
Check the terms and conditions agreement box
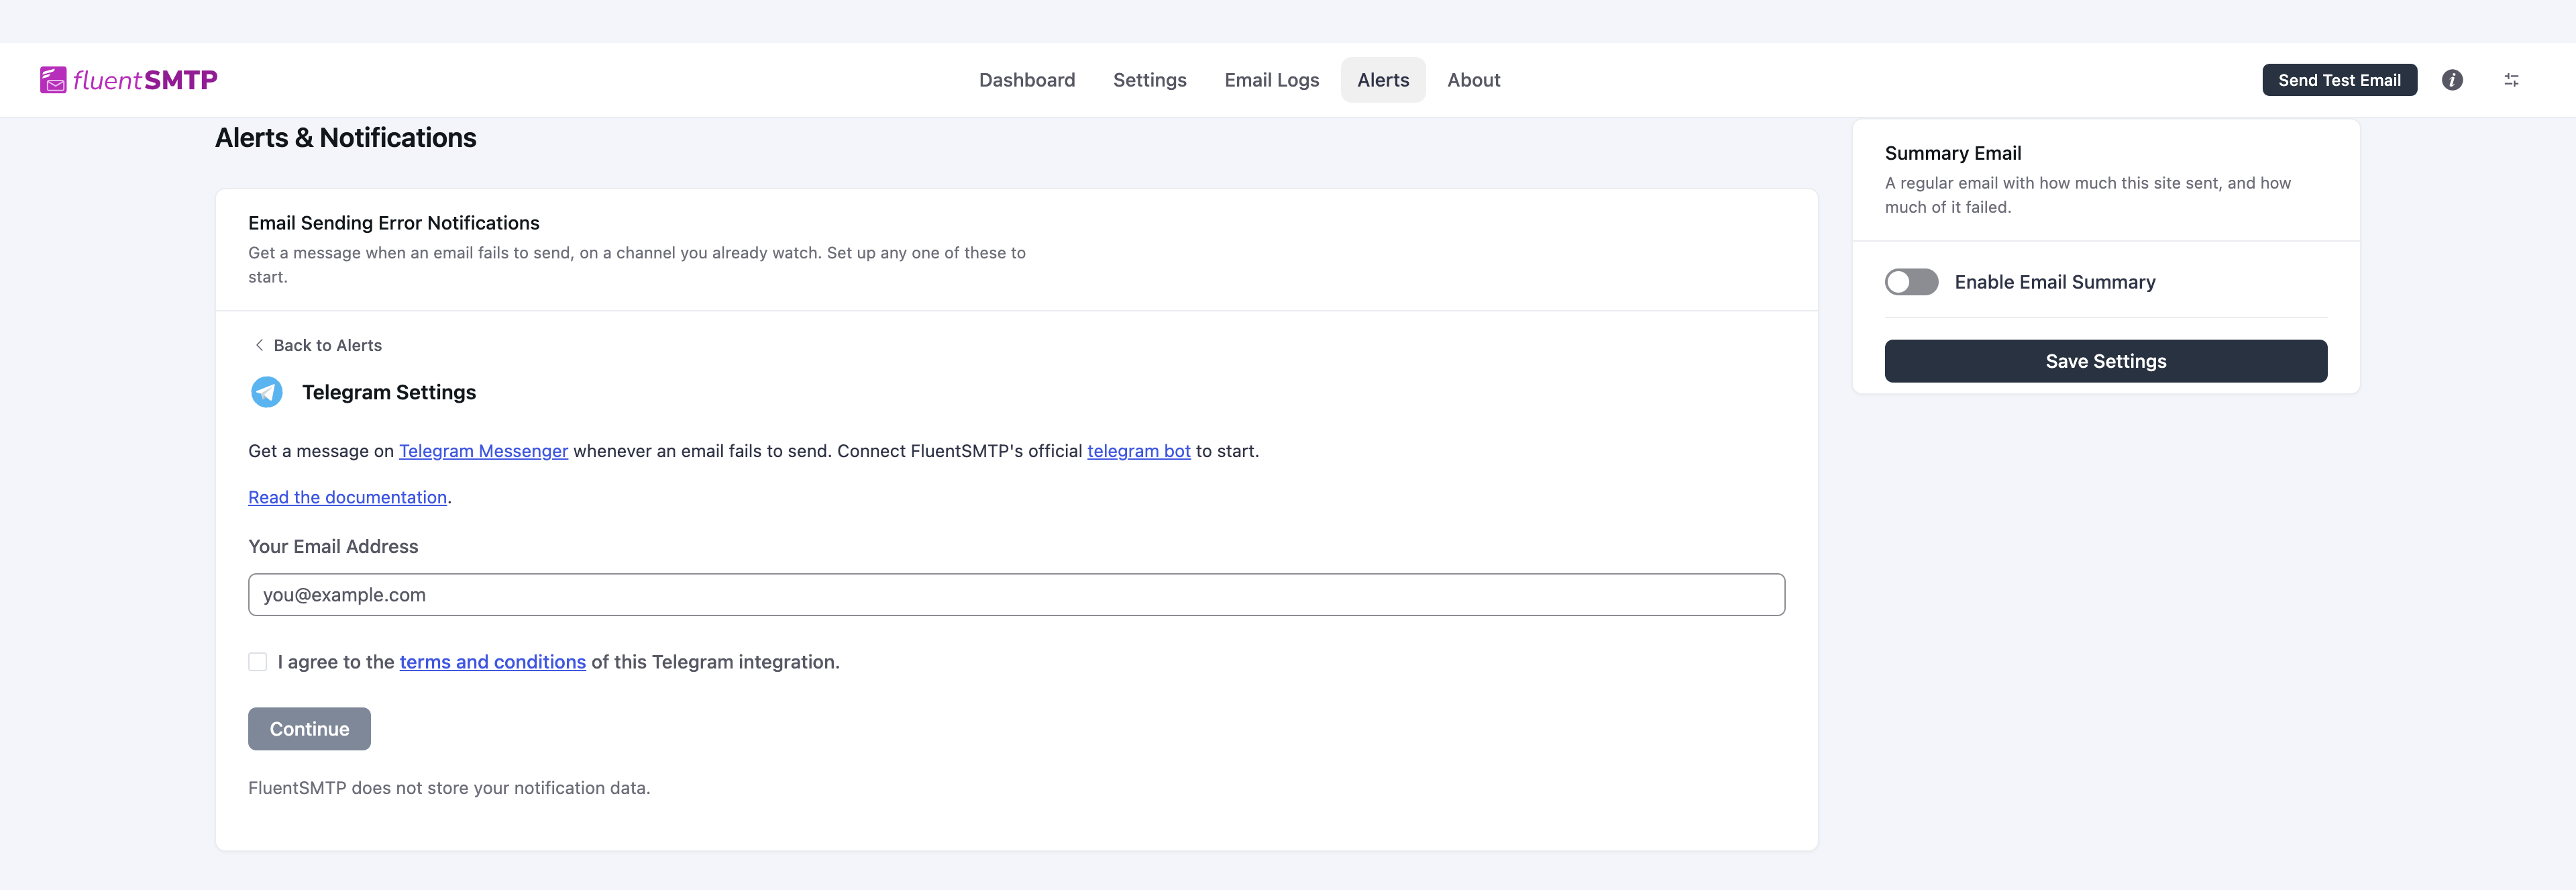point(258,662)
